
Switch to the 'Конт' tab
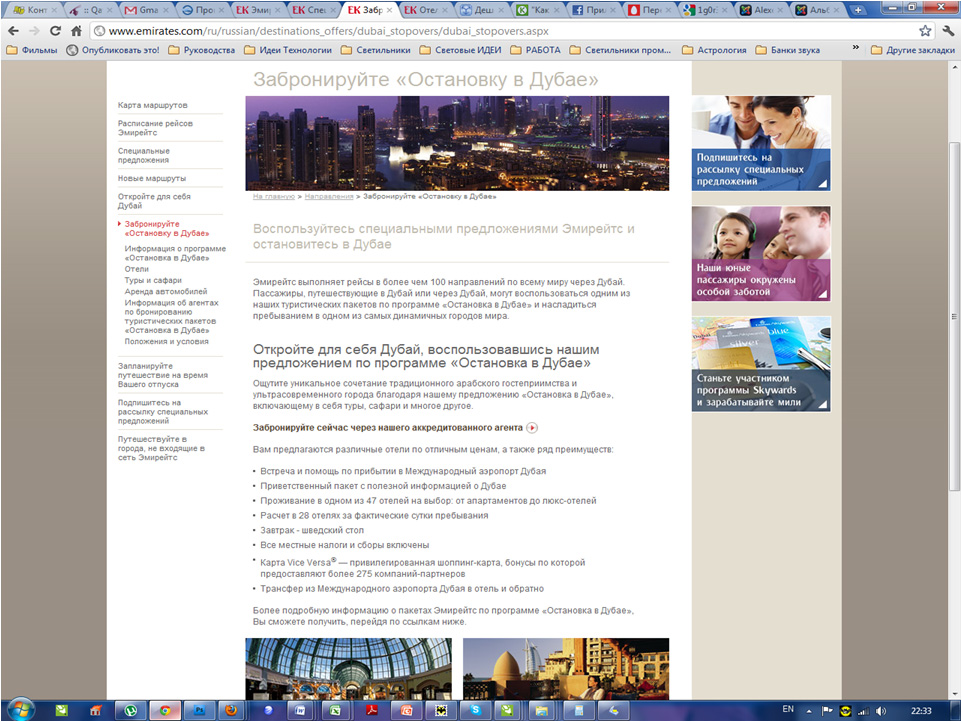pyautogui.click(x=34, y=10)
